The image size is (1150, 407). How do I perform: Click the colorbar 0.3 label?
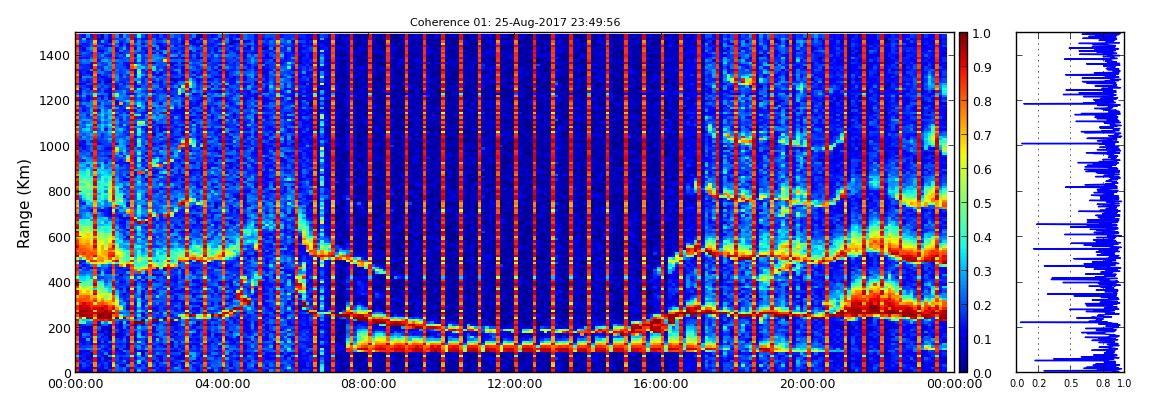point(983,271)
